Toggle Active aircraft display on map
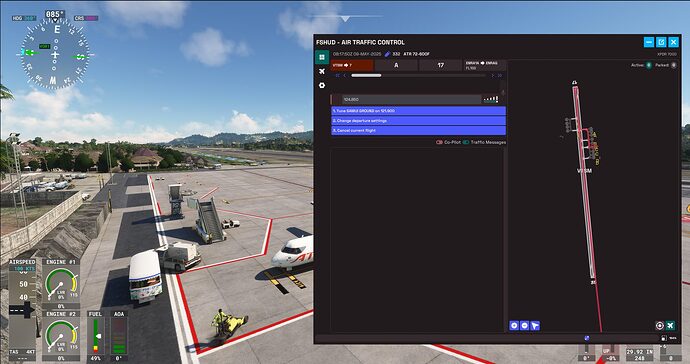The height and width of the screenshot is (364, 690). click(x=649, y=65)
